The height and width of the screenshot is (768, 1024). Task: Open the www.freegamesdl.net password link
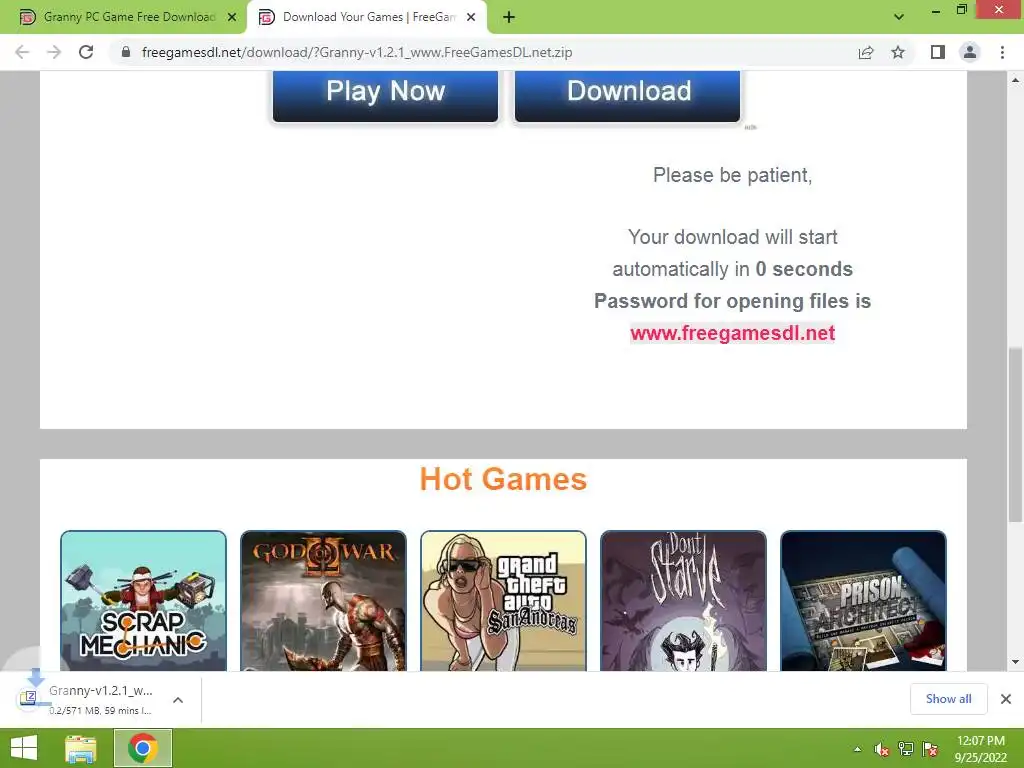(x=733, y=333)
